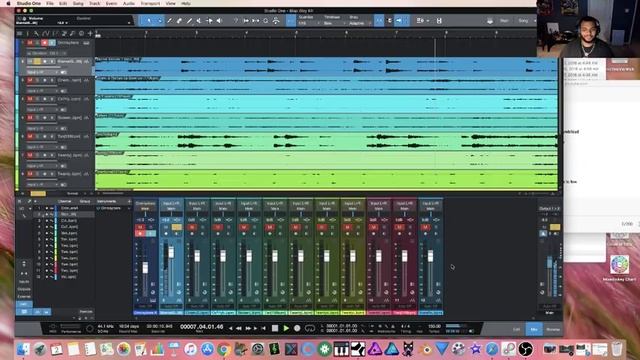Open the Transport menu
Image resolution: width=640 pixels, height=360 pixels.
(150, 3)
